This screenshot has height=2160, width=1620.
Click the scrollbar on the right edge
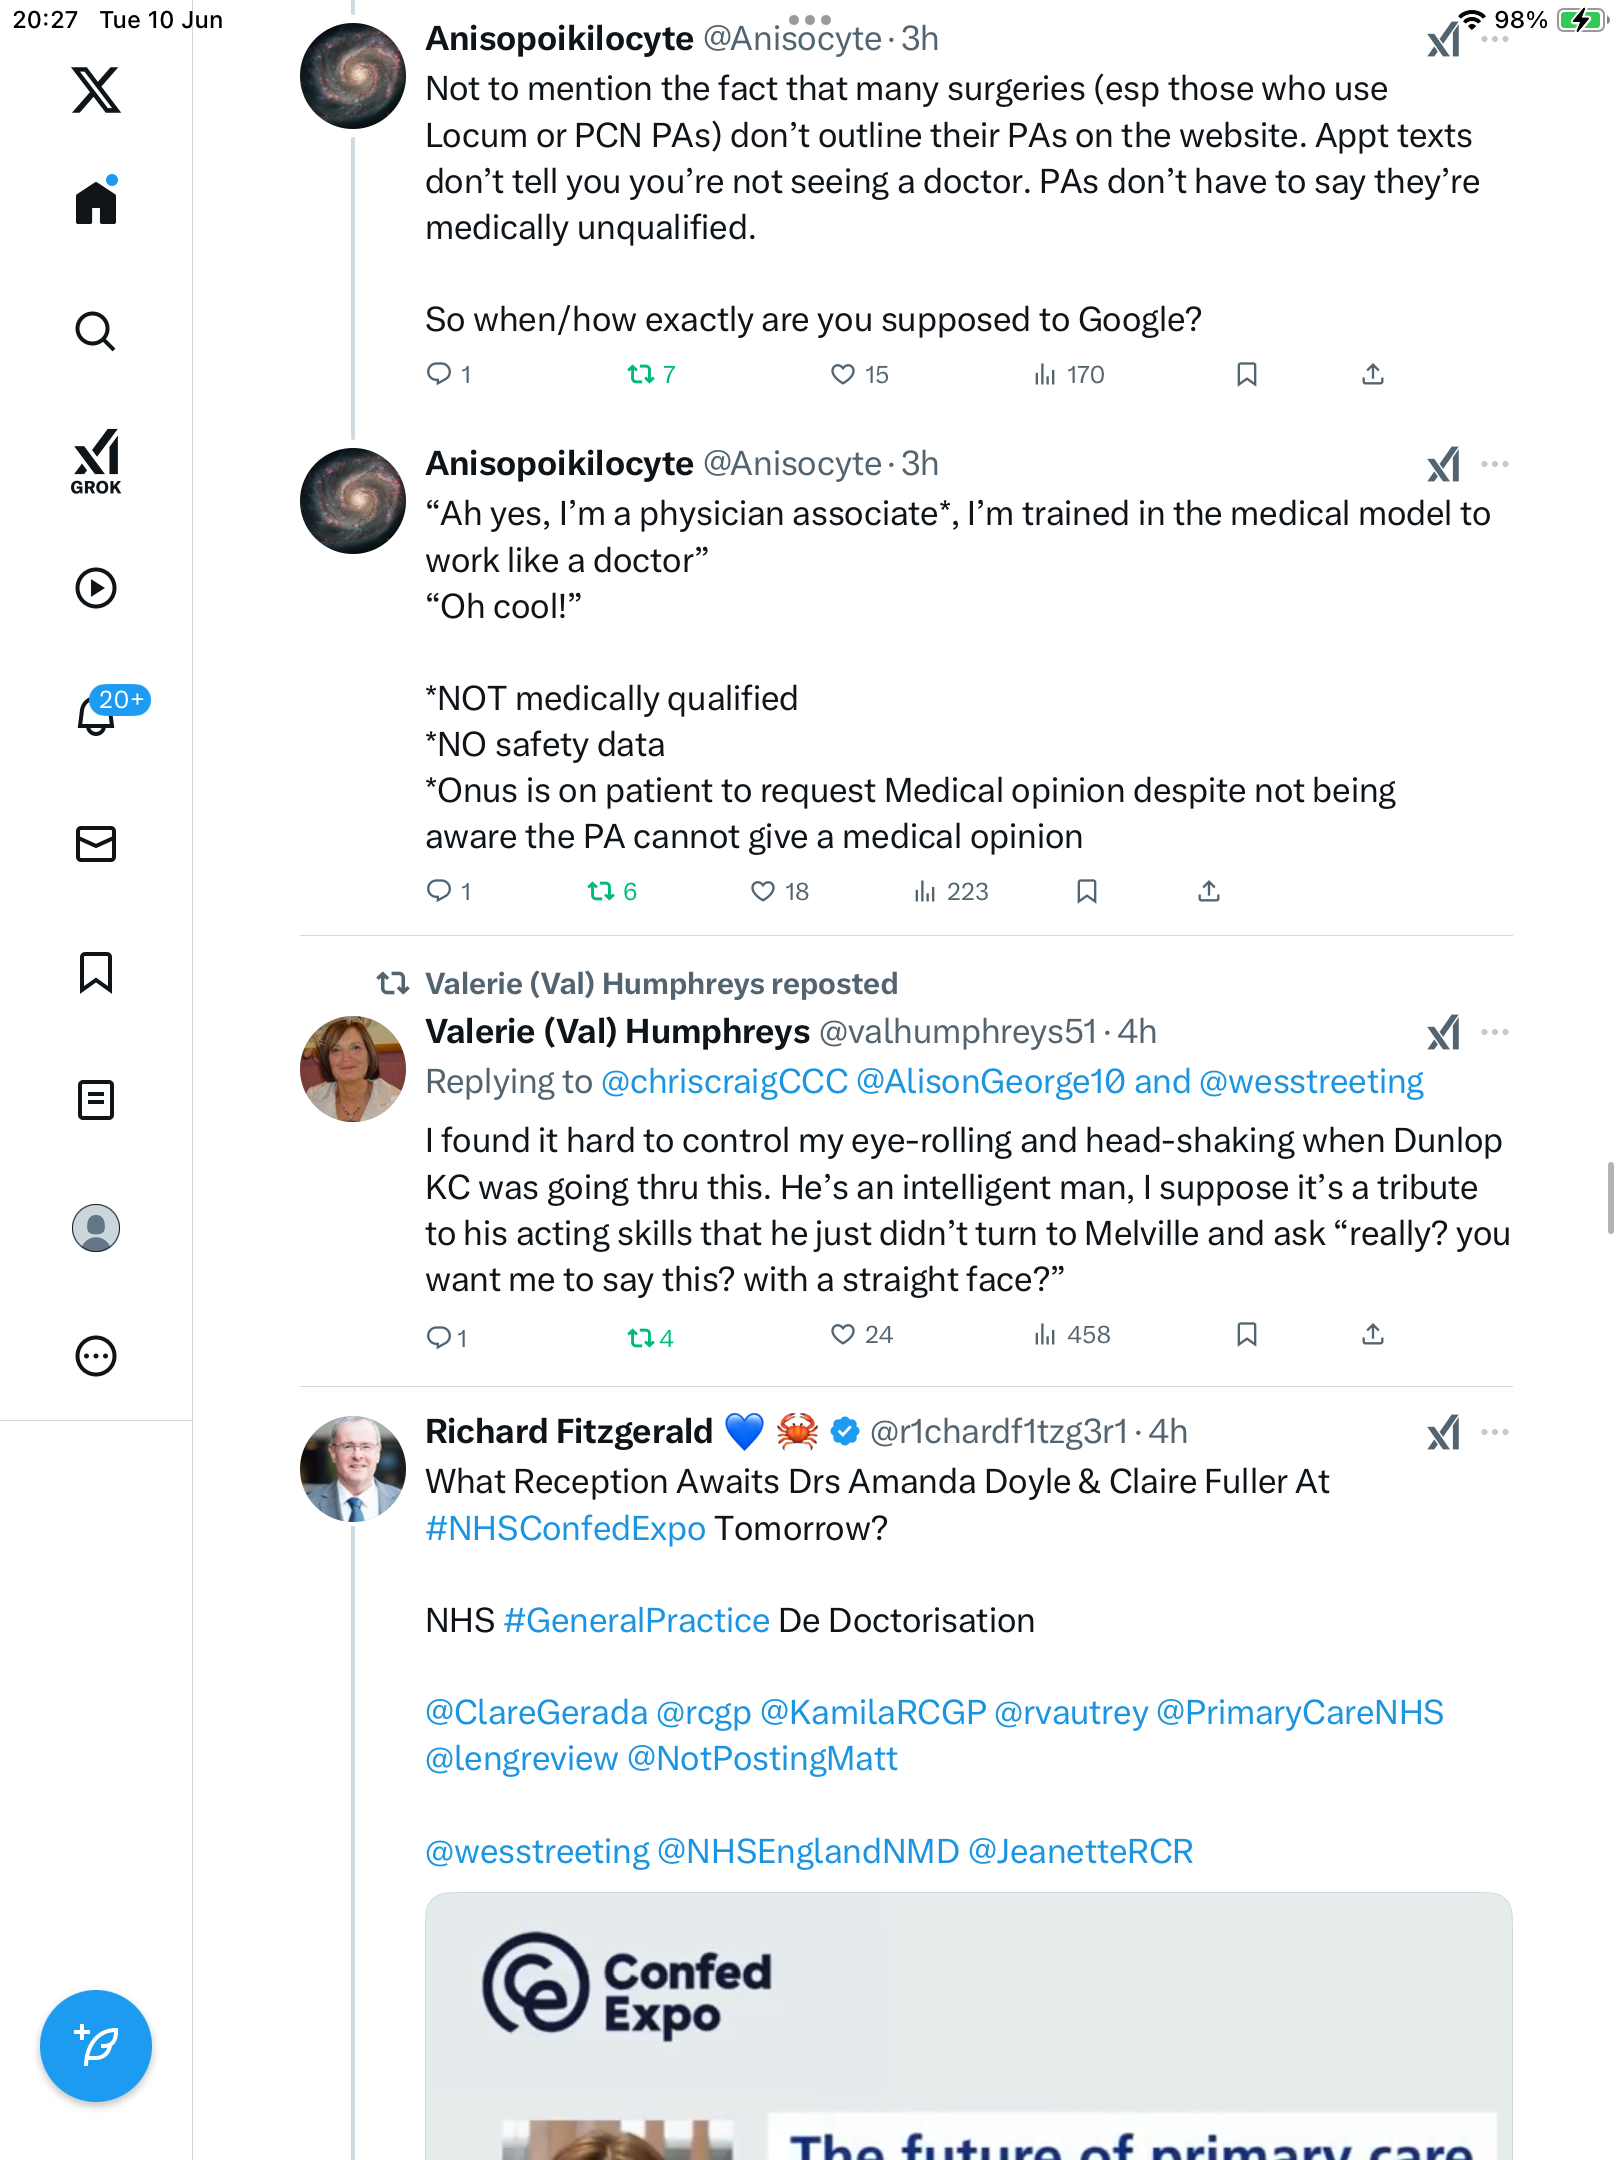tap(1611, 1198)
